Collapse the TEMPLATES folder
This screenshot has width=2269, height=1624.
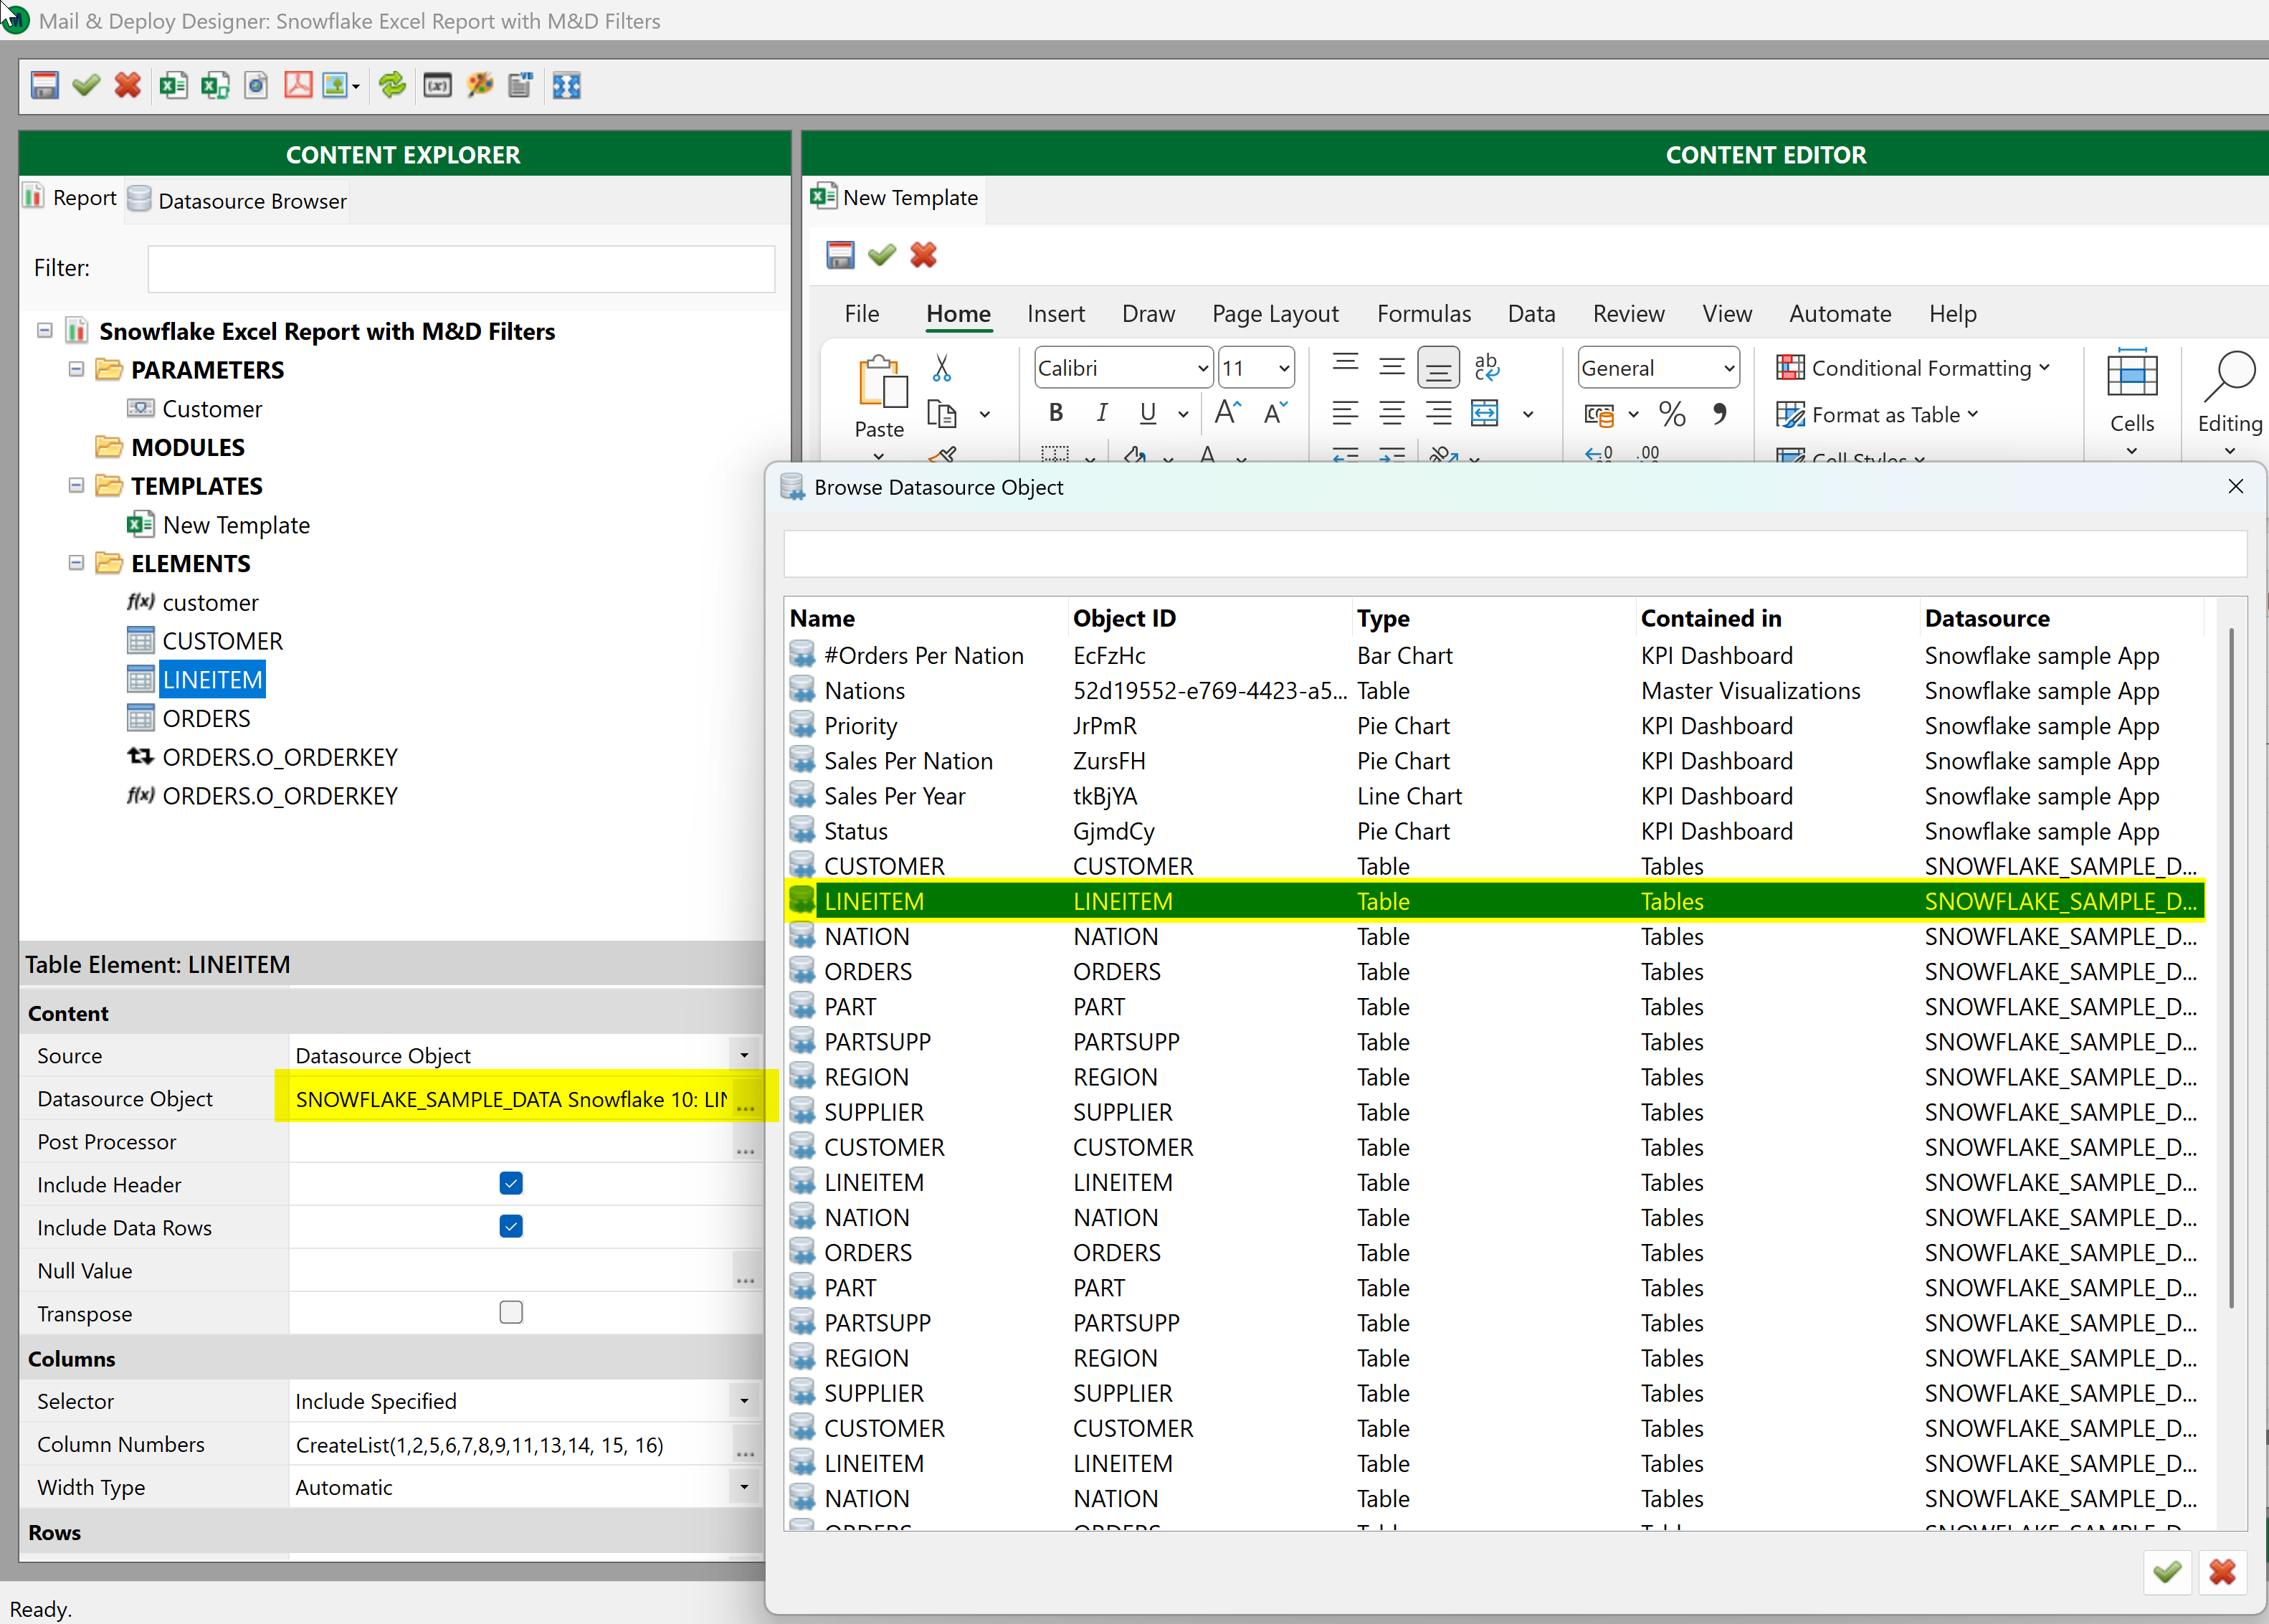(76, 485)
